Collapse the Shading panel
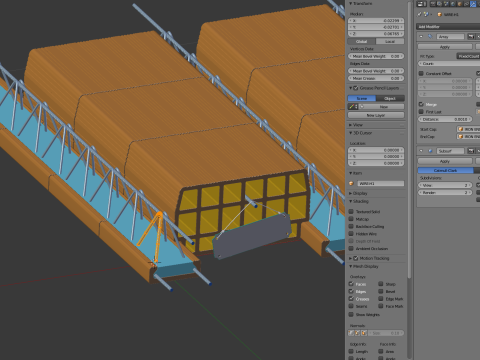Screen dimensions: 480x360 (351, 201)
